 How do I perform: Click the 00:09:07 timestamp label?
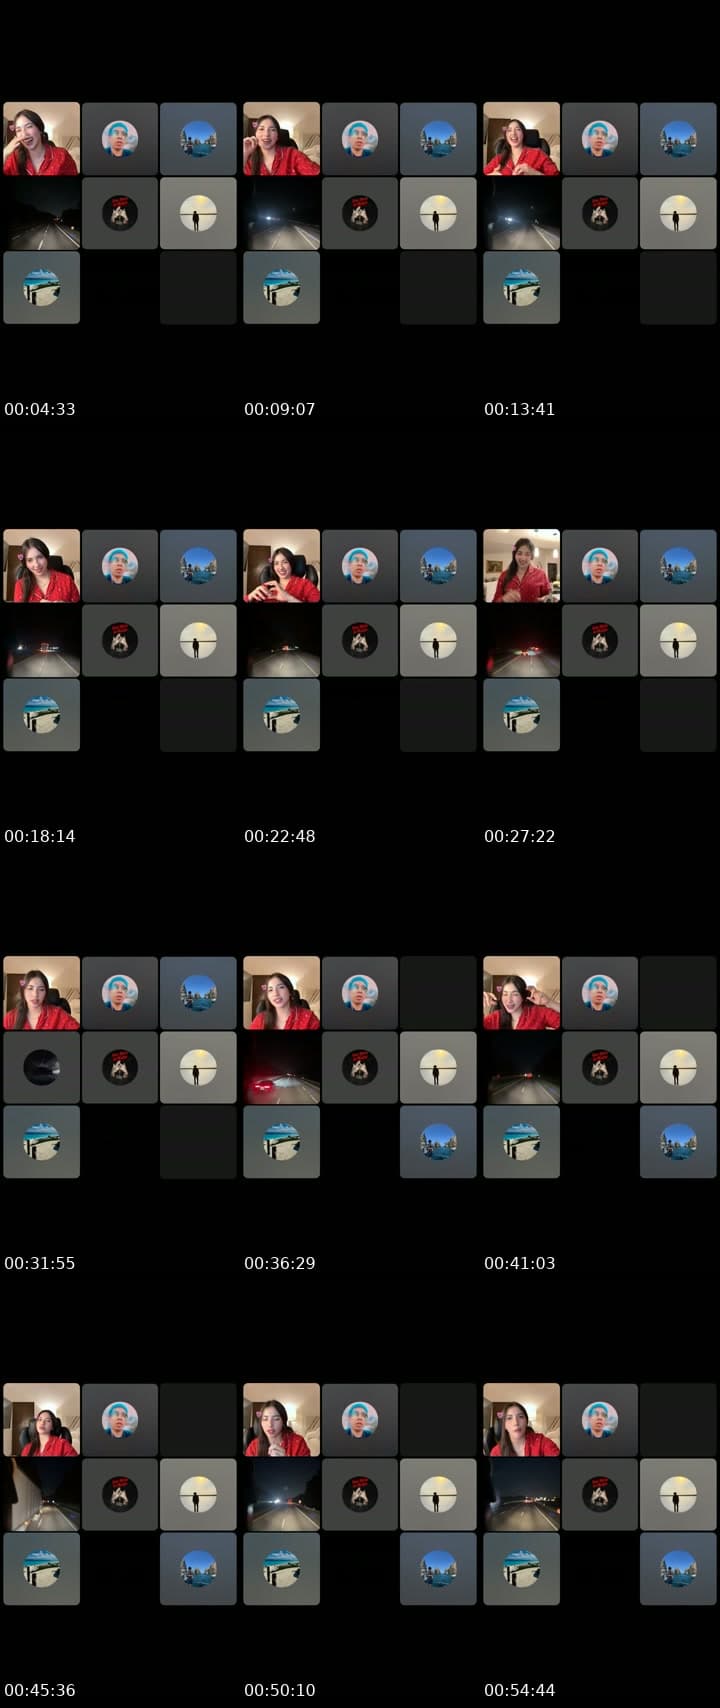[280, 409]
